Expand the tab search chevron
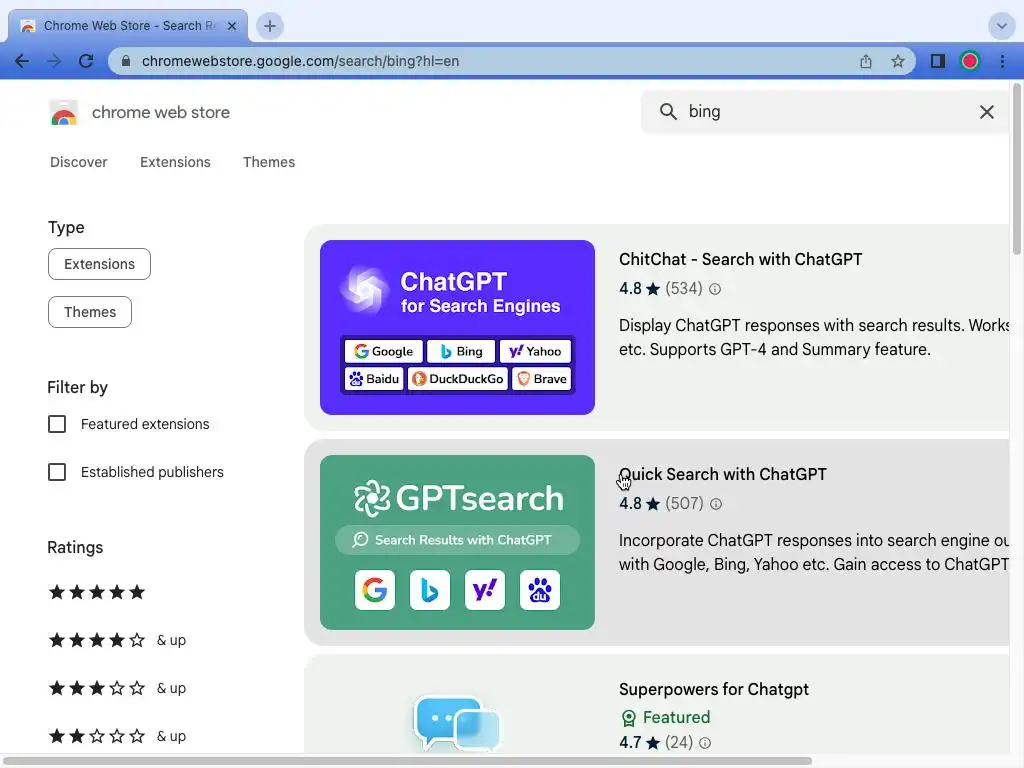 pos(1001,26)
